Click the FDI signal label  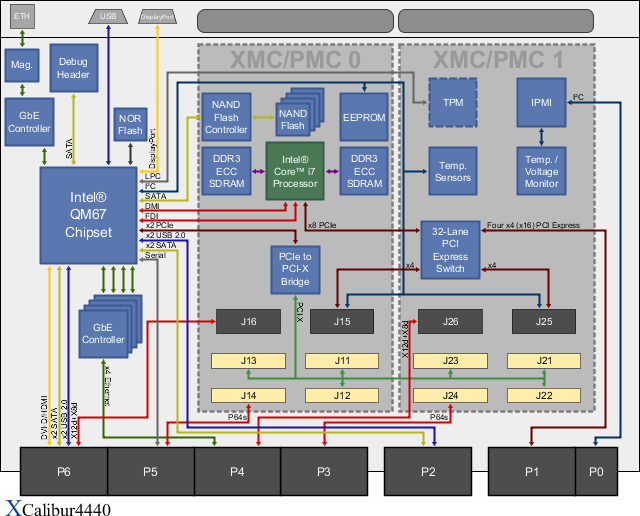click(151, 216)
